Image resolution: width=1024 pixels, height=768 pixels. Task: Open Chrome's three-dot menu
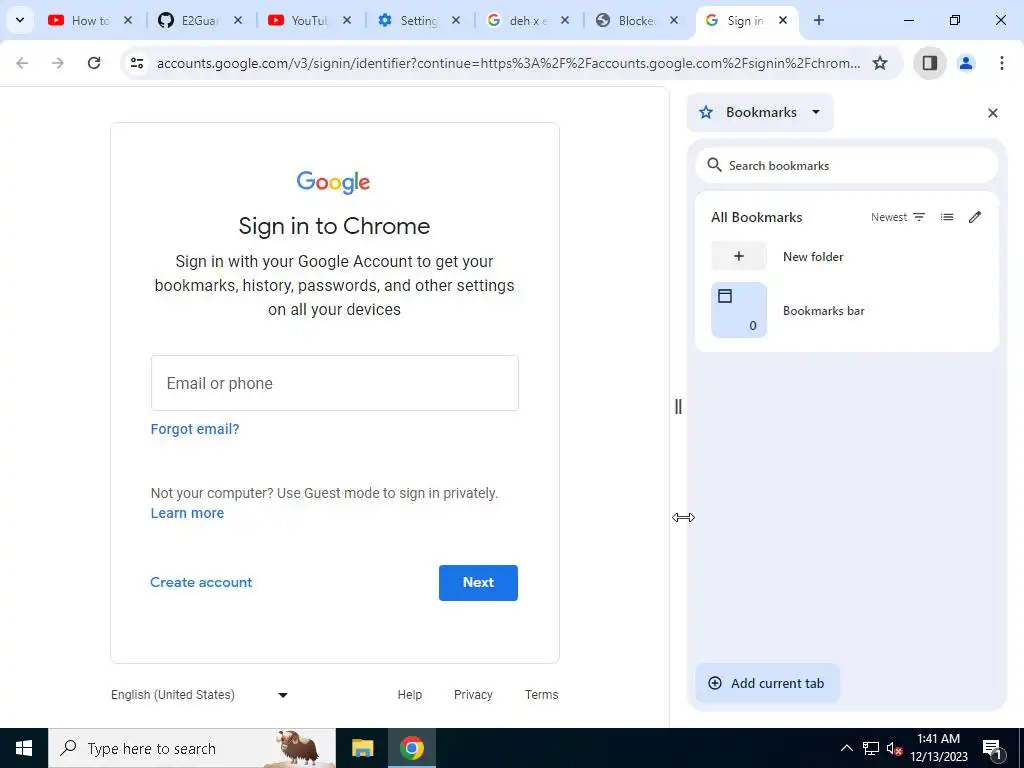point(1001,63)
